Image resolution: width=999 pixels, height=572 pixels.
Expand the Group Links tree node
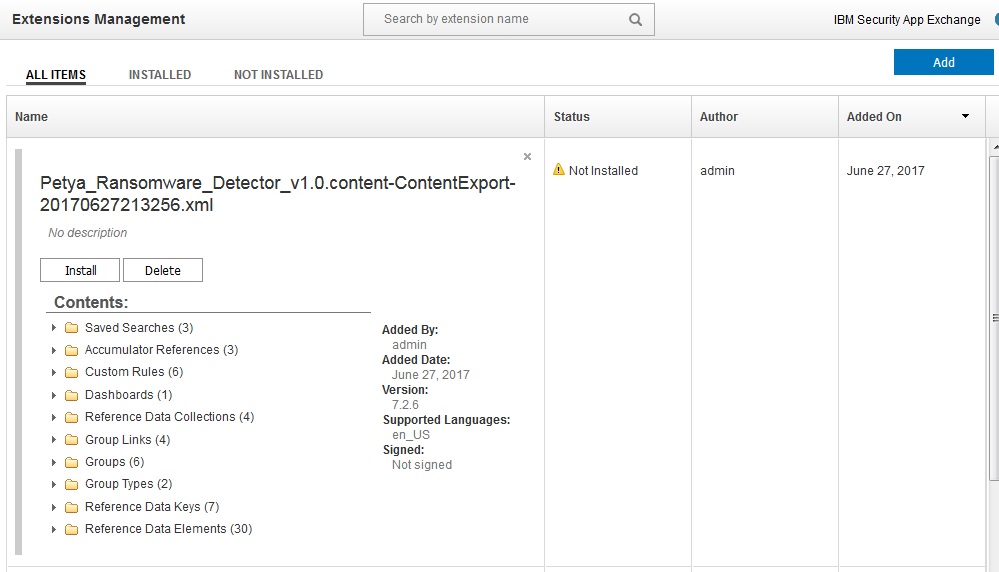pos(53,440)
